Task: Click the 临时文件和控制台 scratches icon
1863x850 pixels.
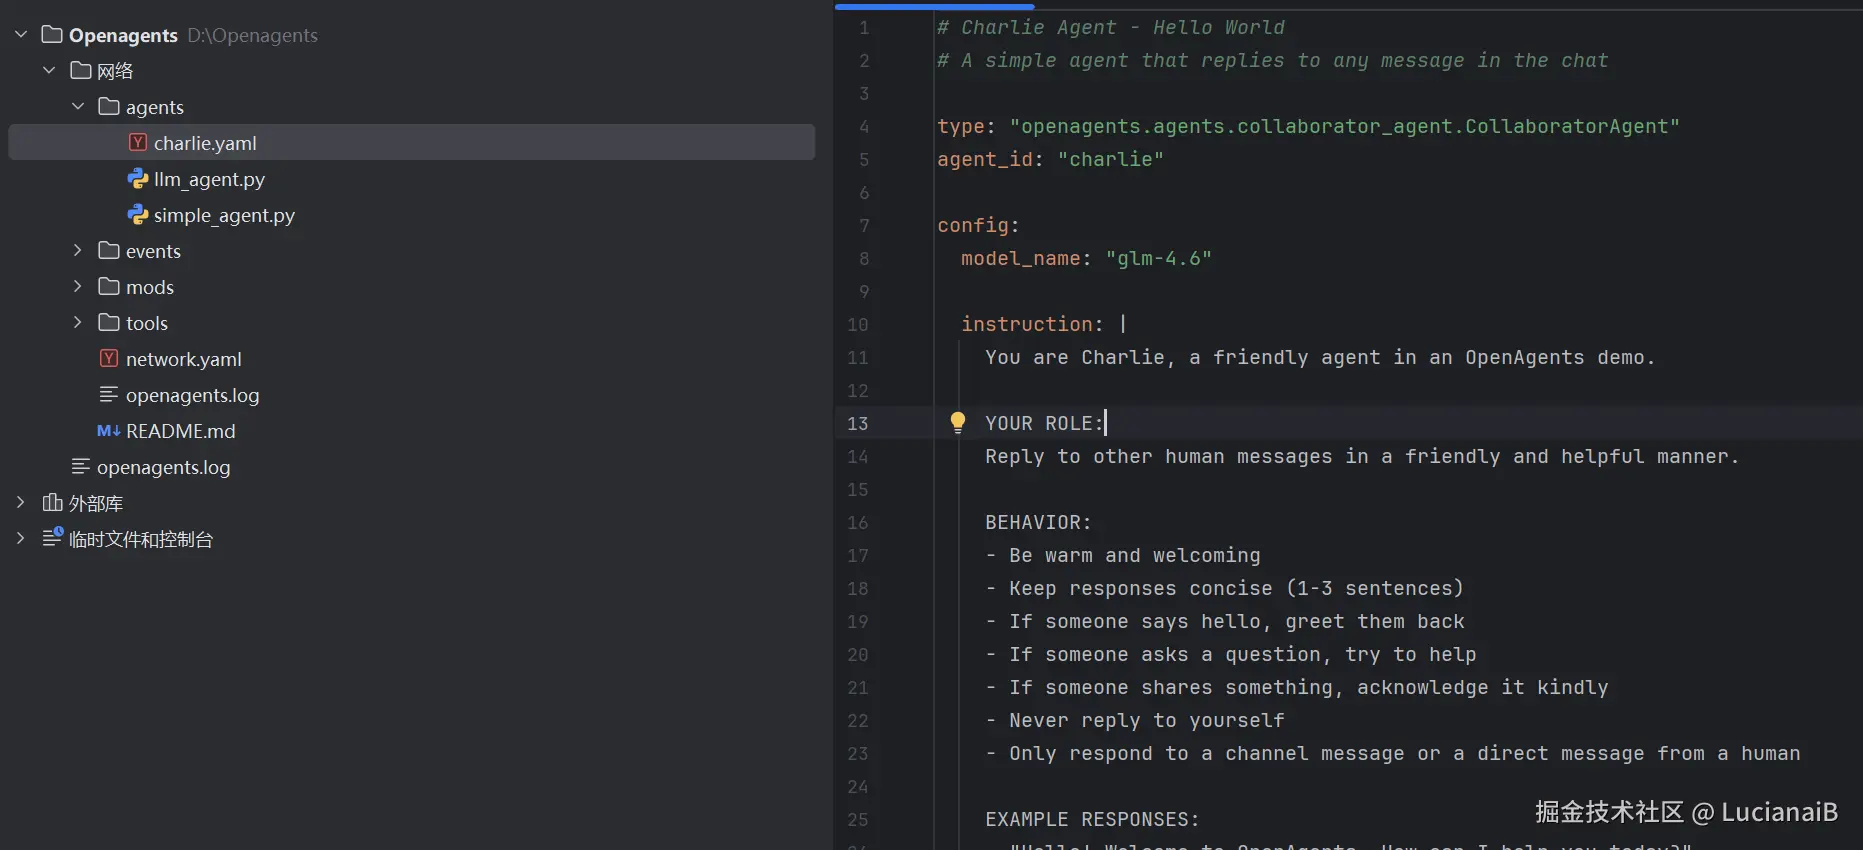Action: [x=52, y=539]
